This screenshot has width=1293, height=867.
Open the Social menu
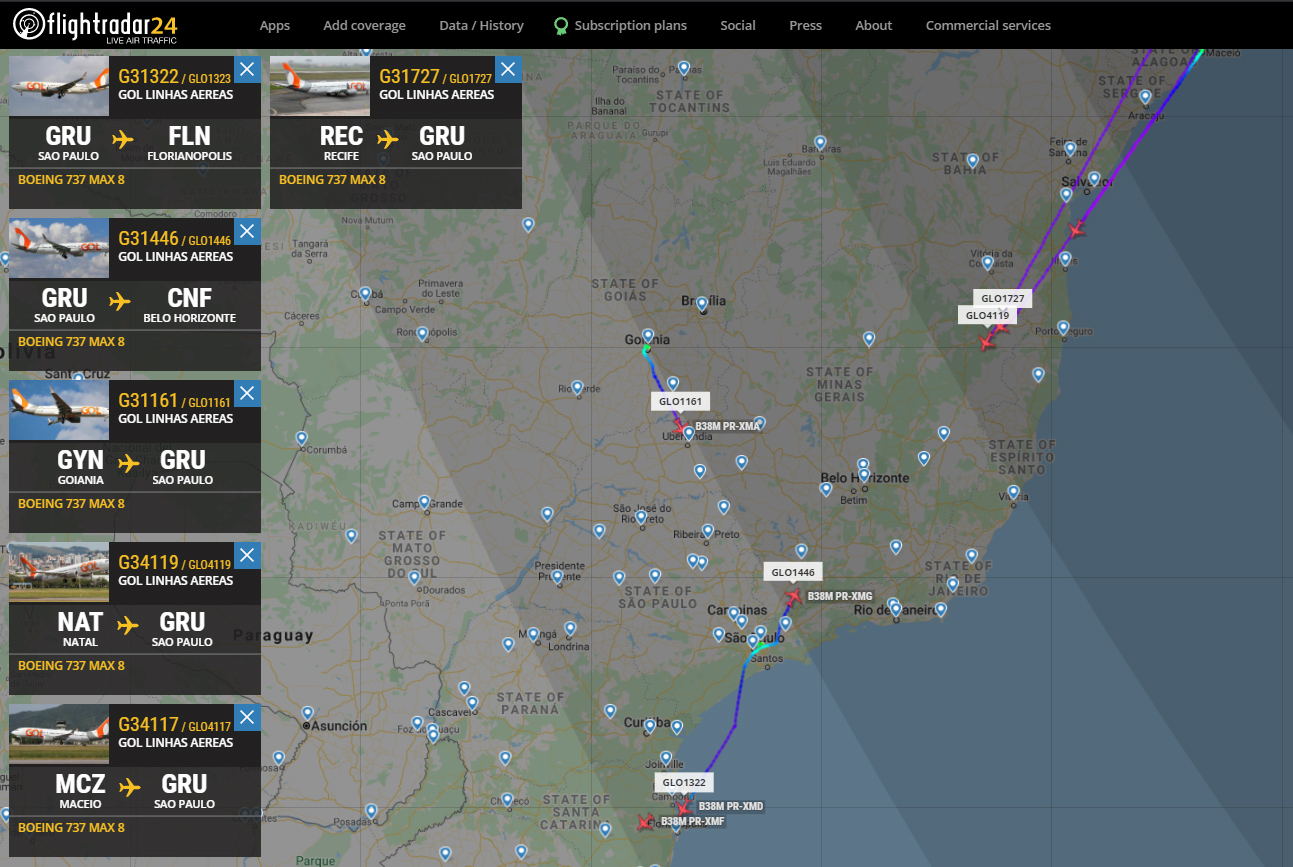[738, 25]
